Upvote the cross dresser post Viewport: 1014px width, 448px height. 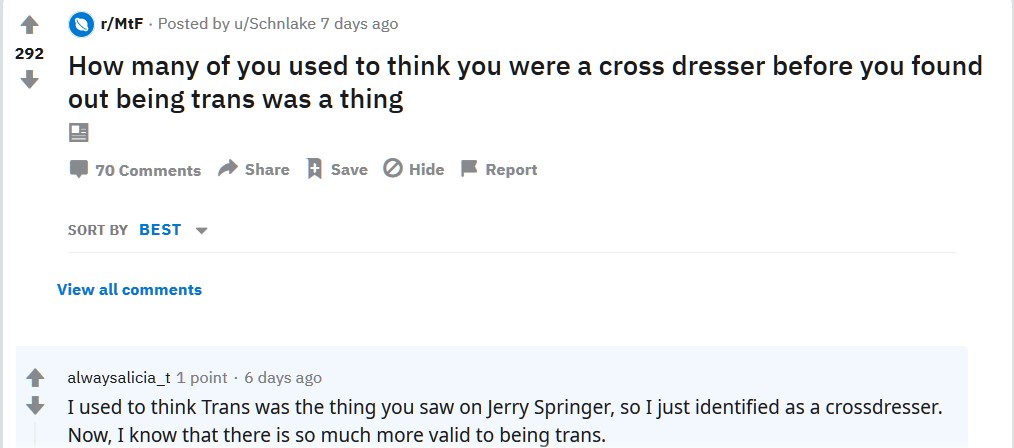[x=30, y=25]
